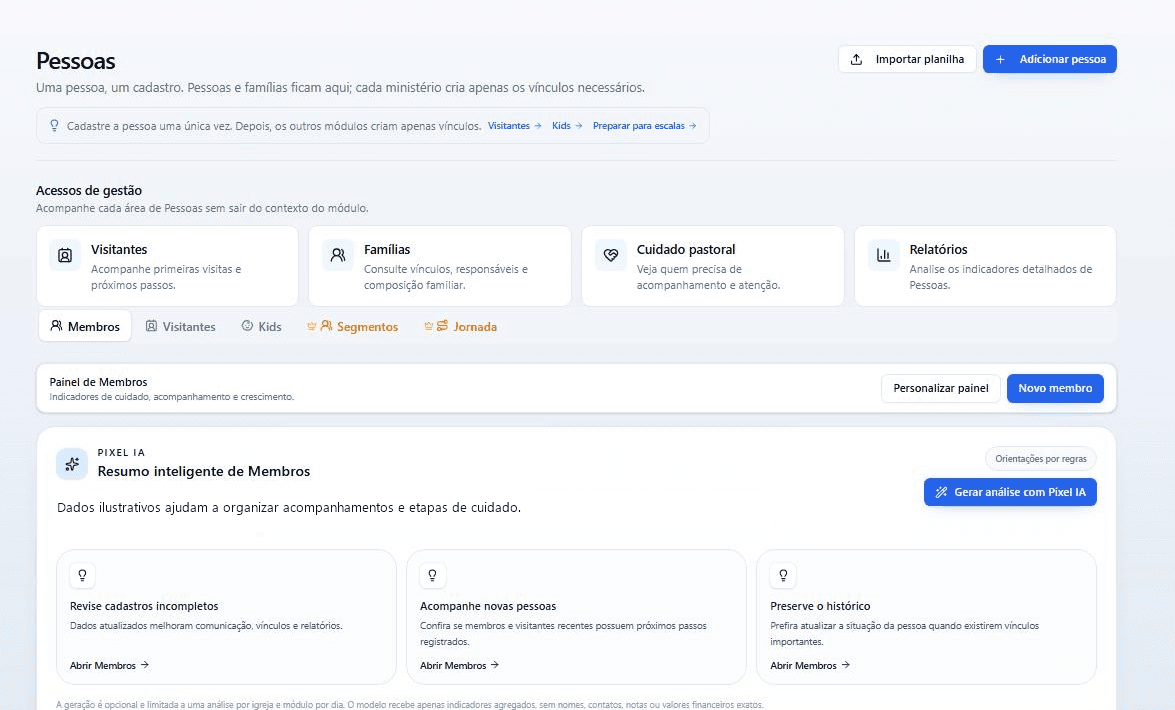Click the Visitantes card badge icon
The image size is (1175, 710).
pyautogui.click(x=65, y=255)
